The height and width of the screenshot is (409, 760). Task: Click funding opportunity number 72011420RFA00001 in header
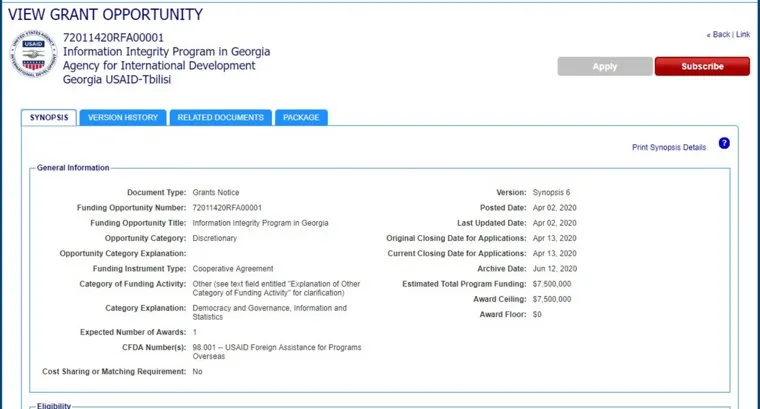(113, 38)
